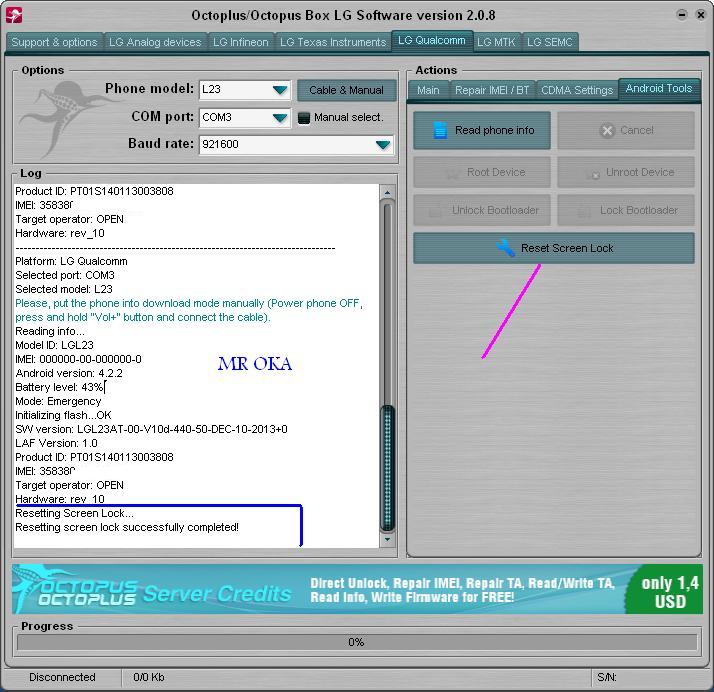Image resolution: width=714 pixels, height=692 pixels.
Task: Click the Octoplus app logo icon
Action: coord(14,15)
